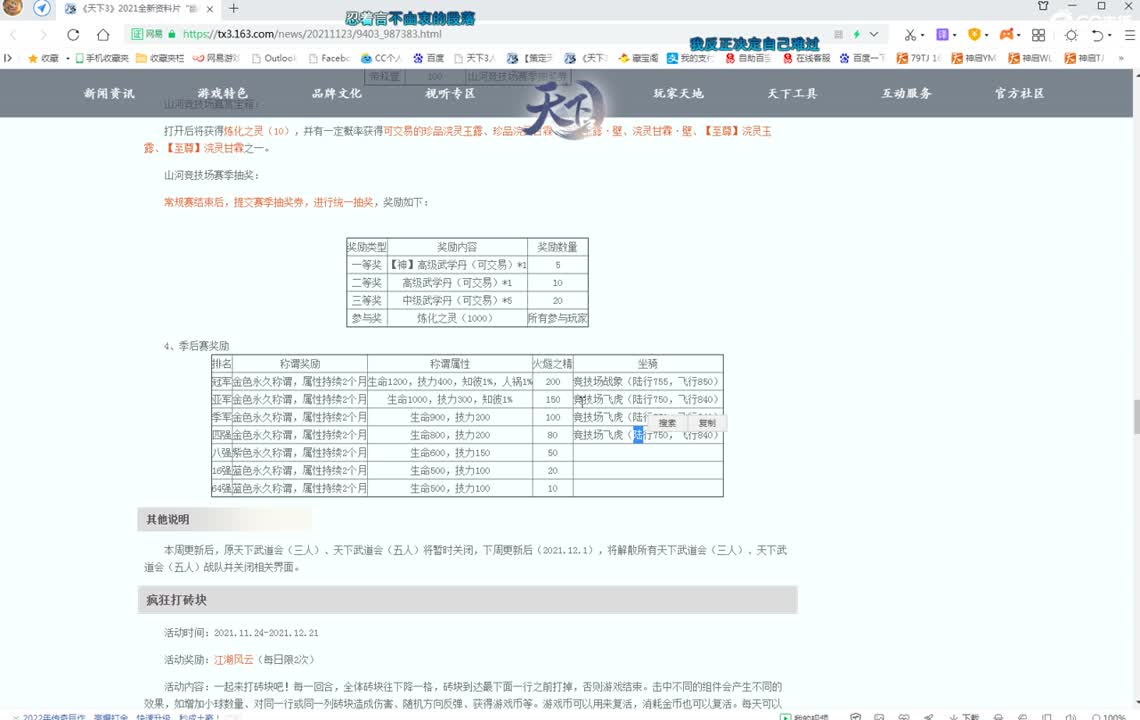Open the orange game controller icon
The width and height of the screenshot is (1140, 720).
pos(1007,34)
